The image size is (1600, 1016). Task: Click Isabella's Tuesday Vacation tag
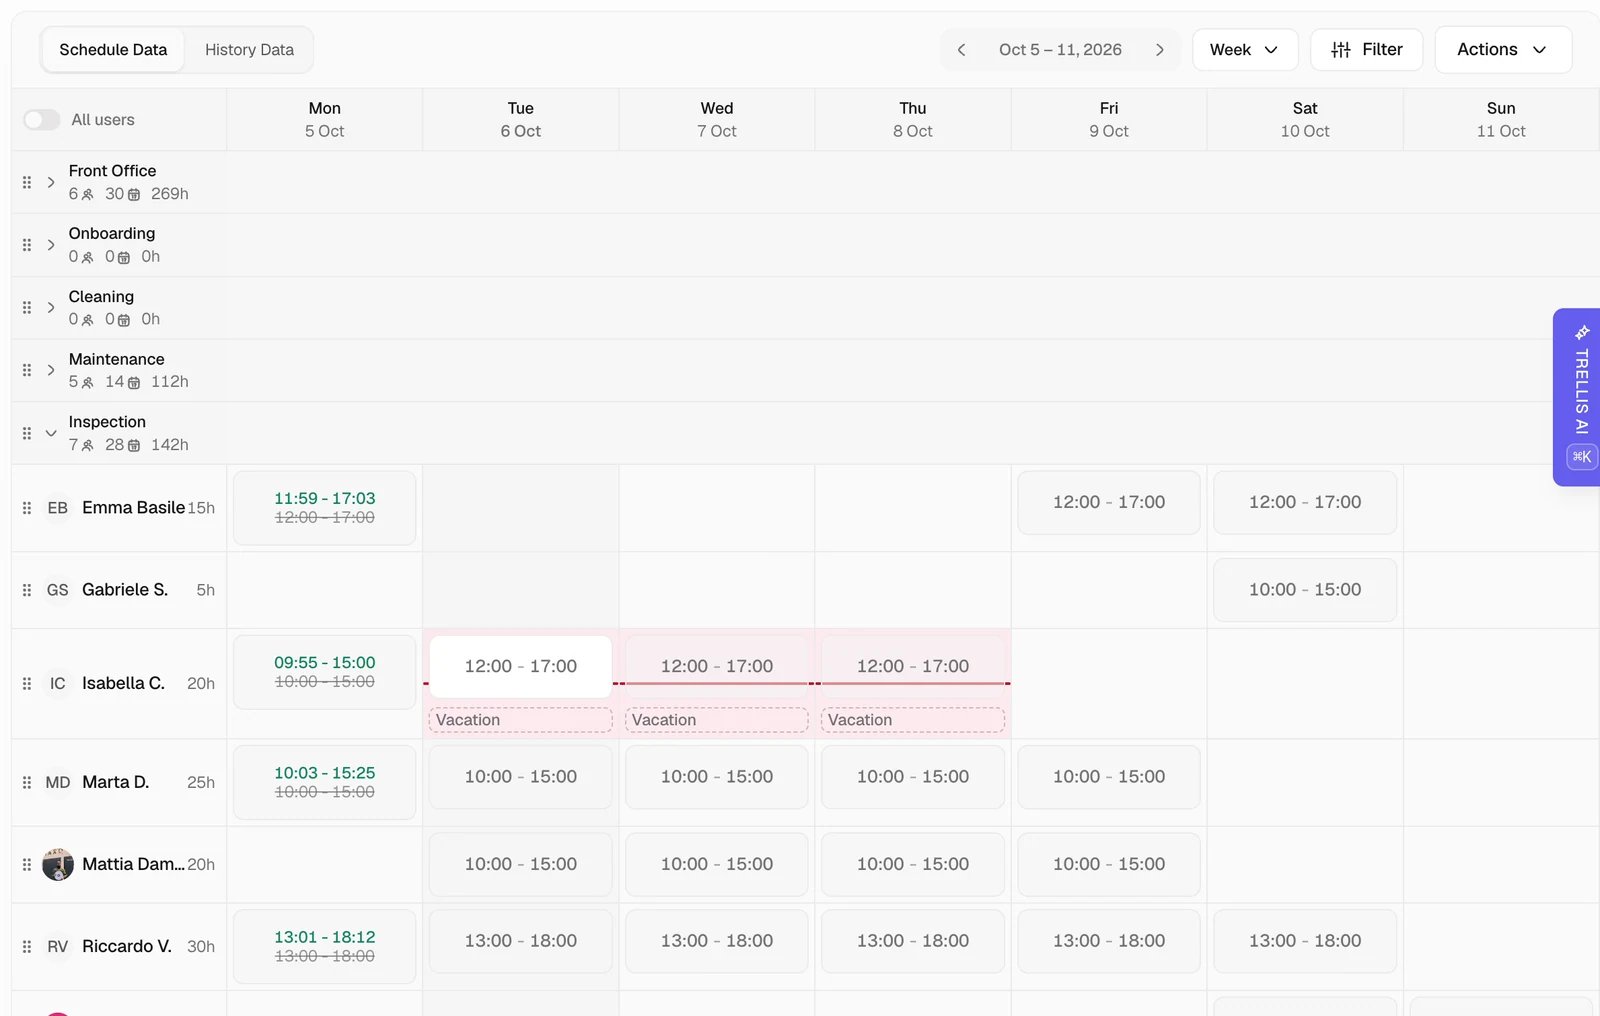(x=521, y=720)
